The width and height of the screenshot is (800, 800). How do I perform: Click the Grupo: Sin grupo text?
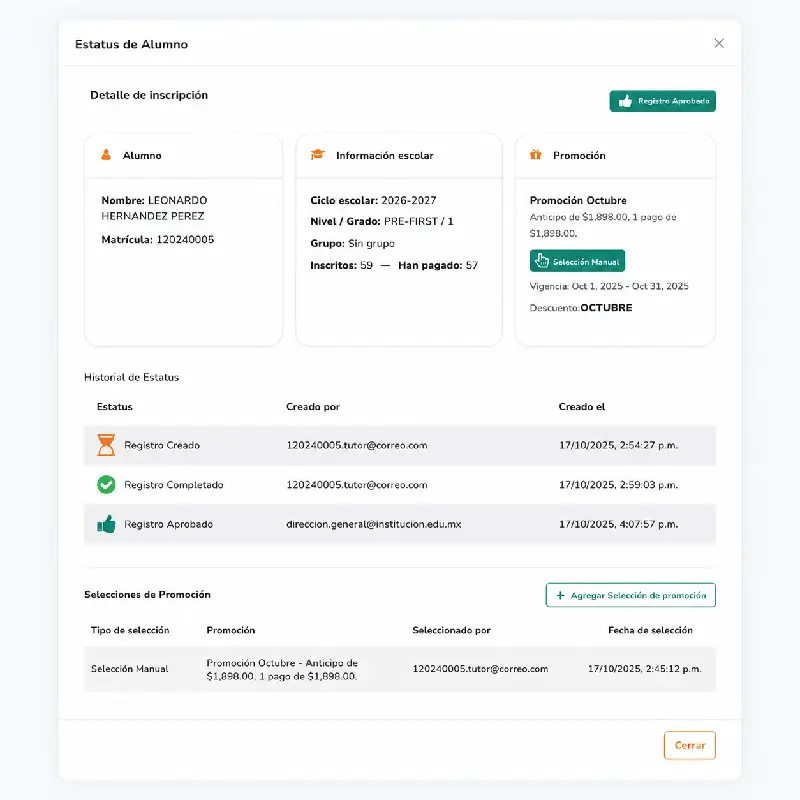(352, 243)
